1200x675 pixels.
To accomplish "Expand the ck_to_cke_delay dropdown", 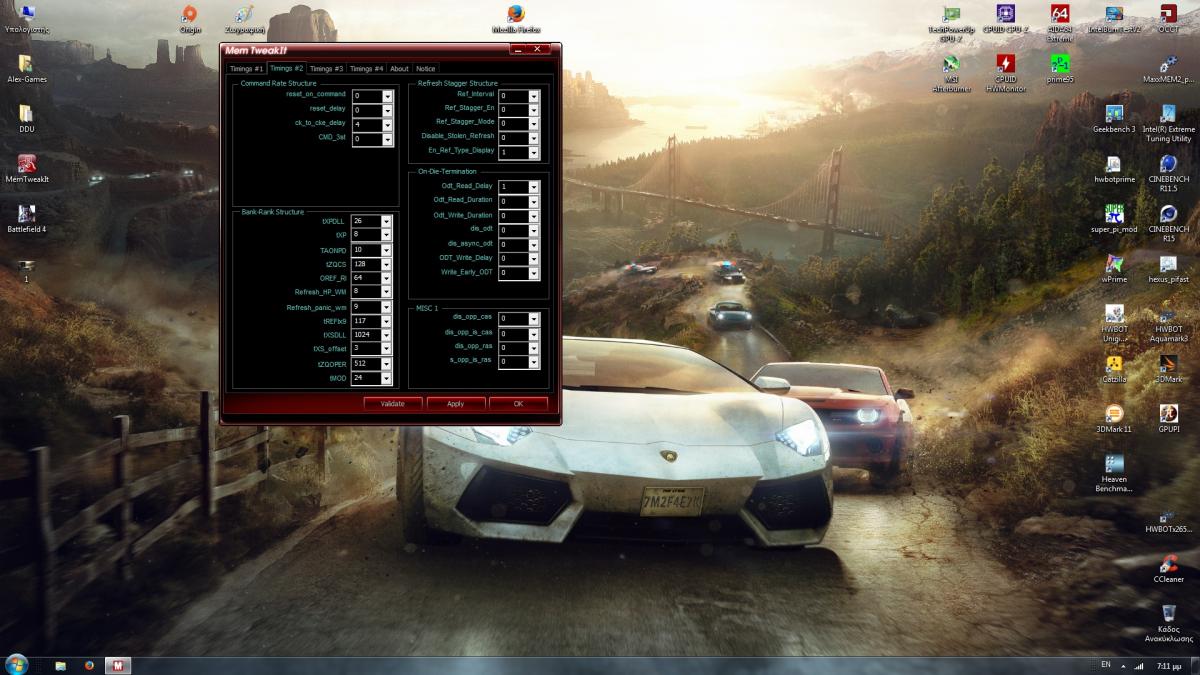I will [x=388, y=125].
